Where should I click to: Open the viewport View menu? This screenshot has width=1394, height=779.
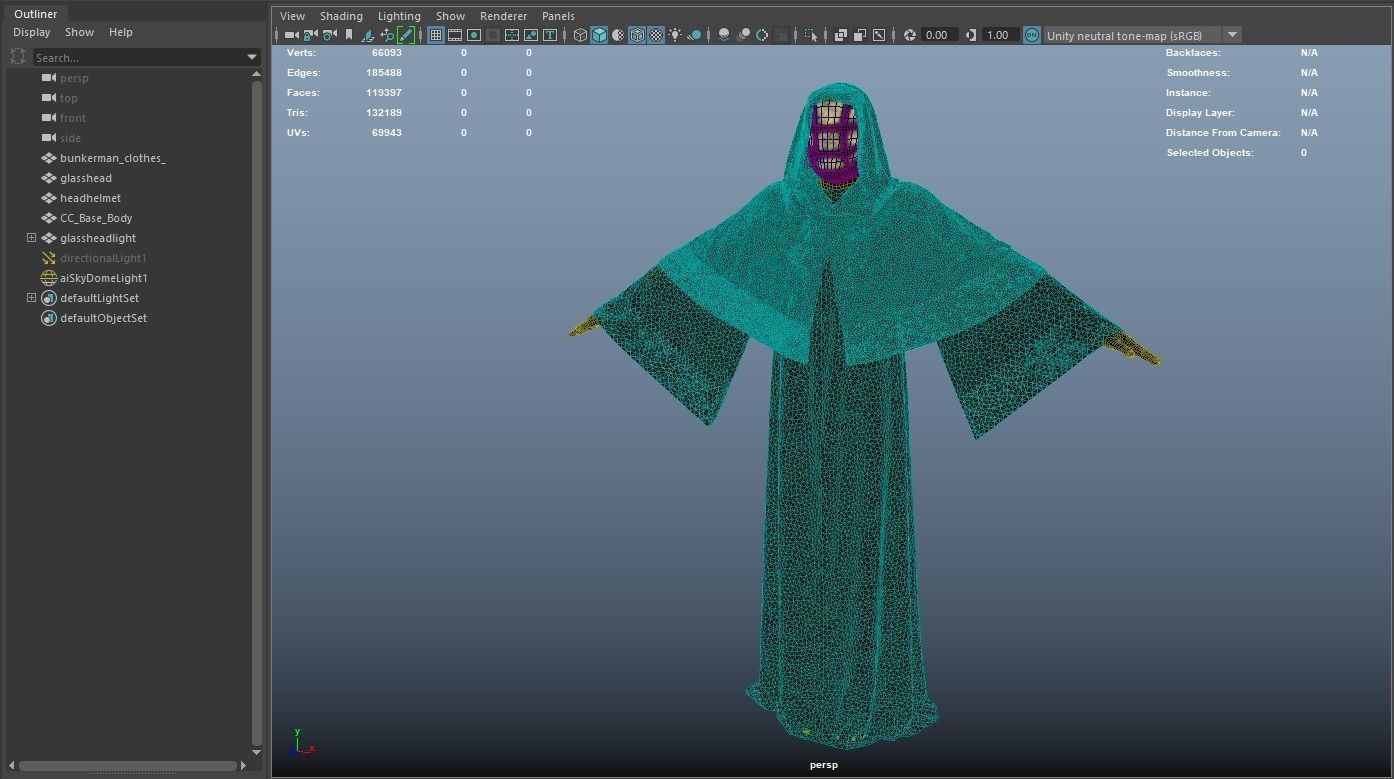pyautogui.click(x=293, y=16)
